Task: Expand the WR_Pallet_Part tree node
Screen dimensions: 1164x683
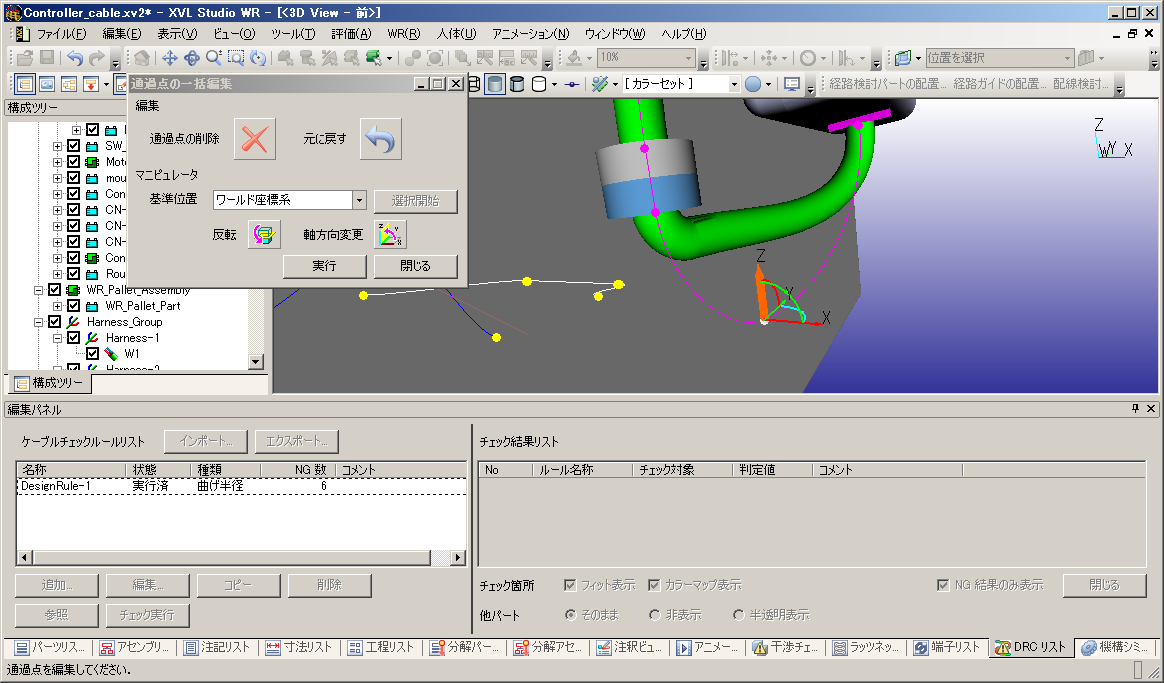Action: pyautogui.click(x=57, y=306)
